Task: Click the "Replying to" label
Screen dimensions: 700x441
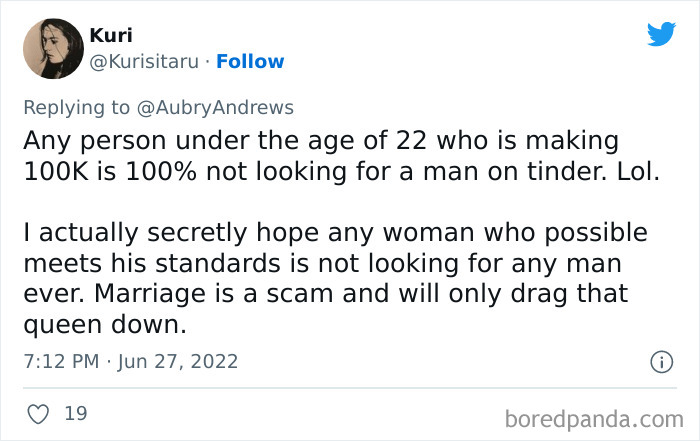Action: pyautogui.click(x=90, y=108)
